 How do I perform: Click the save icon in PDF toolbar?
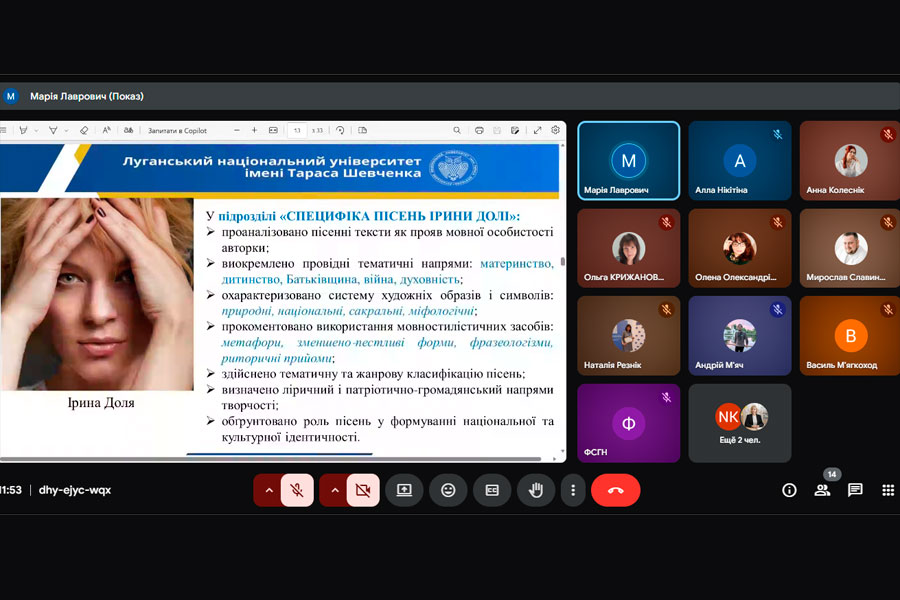click(x=497, y=130)
